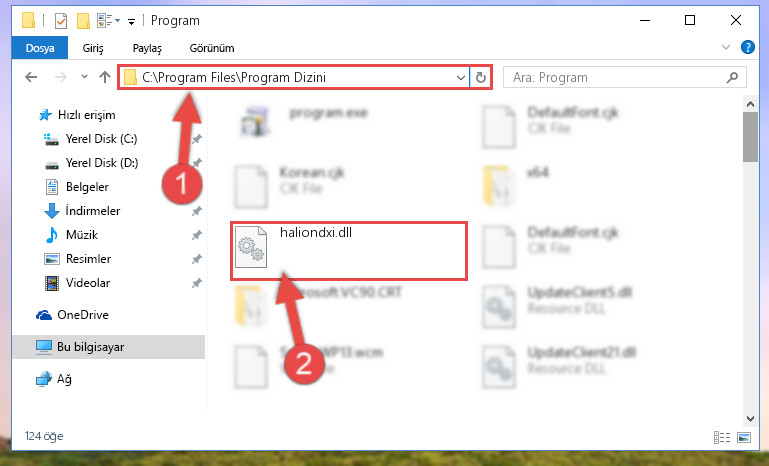769x466 pixels.
Task: Toggle pin next to Videolar
Action: pyautogui.click(x=197, y=283)
